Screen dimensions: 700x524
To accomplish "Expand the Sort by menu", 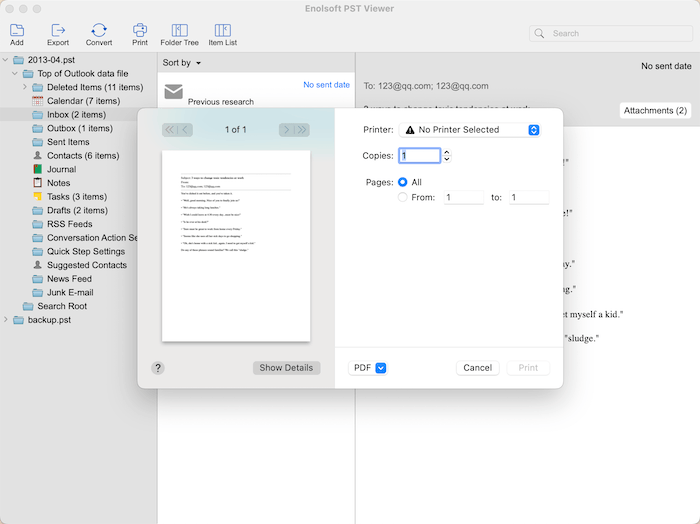I will pyautogui.click(x=182, y=63).
